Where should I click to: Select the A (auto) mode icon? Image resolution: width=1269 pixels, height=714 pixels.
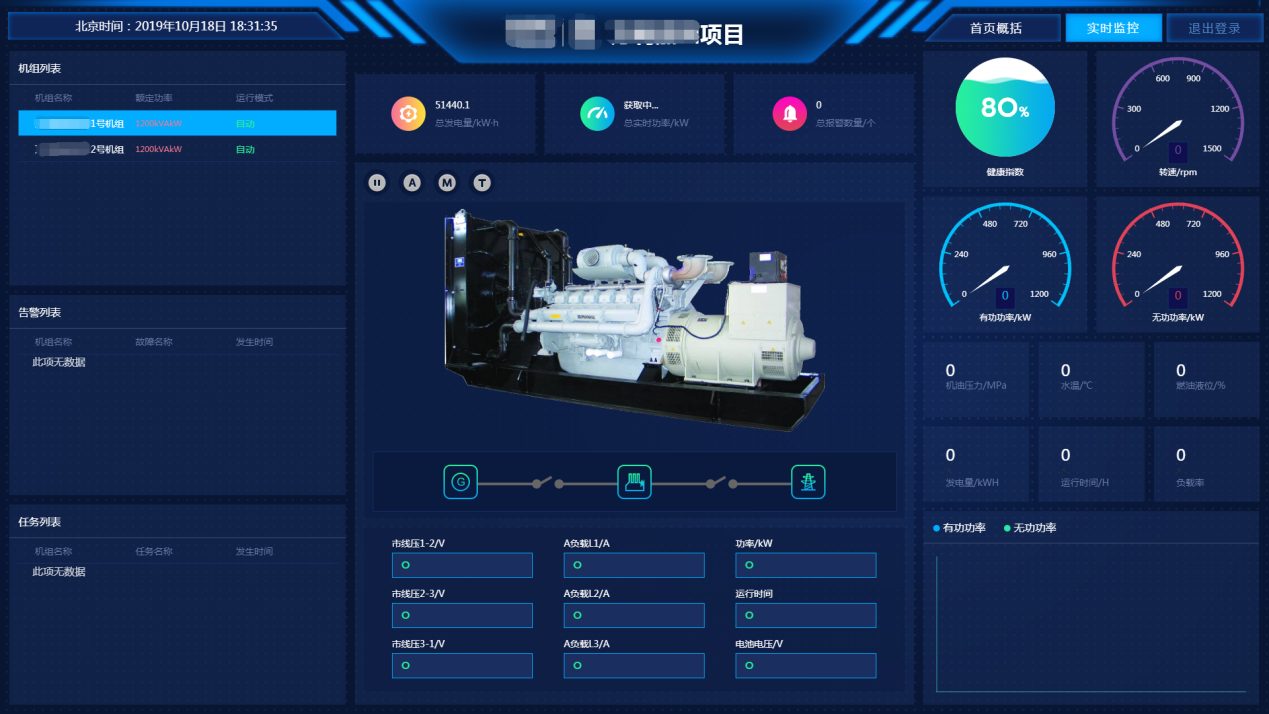click(412, 182)
